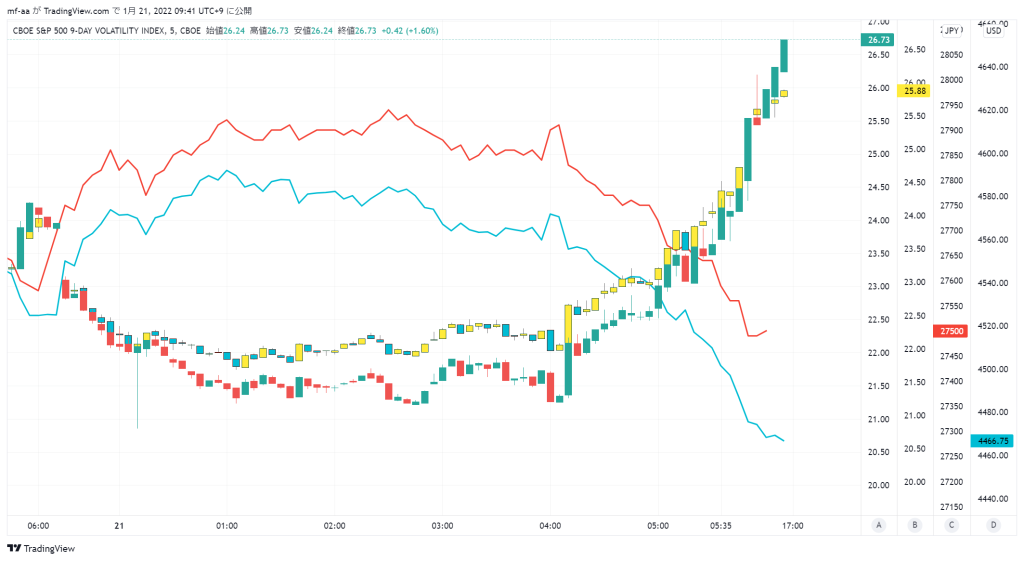Click the 4640.00 value on scale D

993,67
